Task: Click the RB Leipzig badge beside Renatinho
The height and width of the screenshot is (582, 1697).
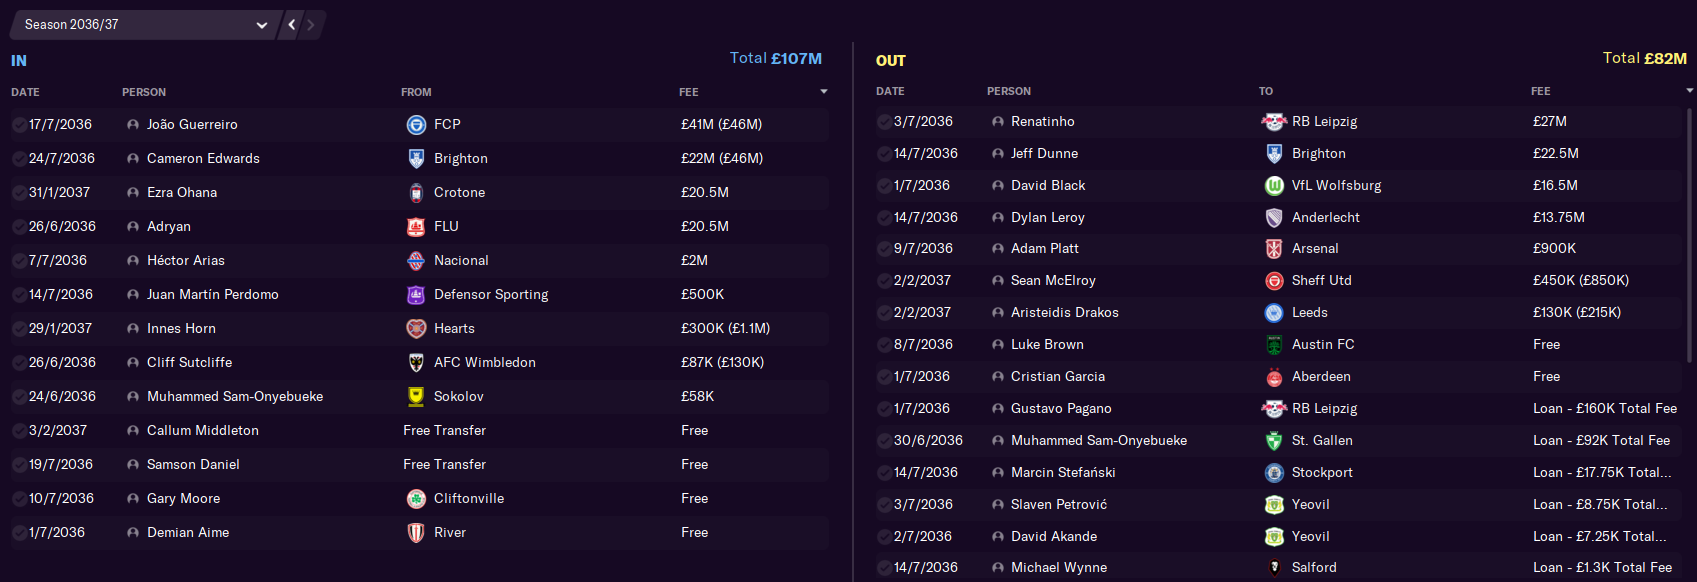Action: pyautogui.click(x=1274, y=122)
